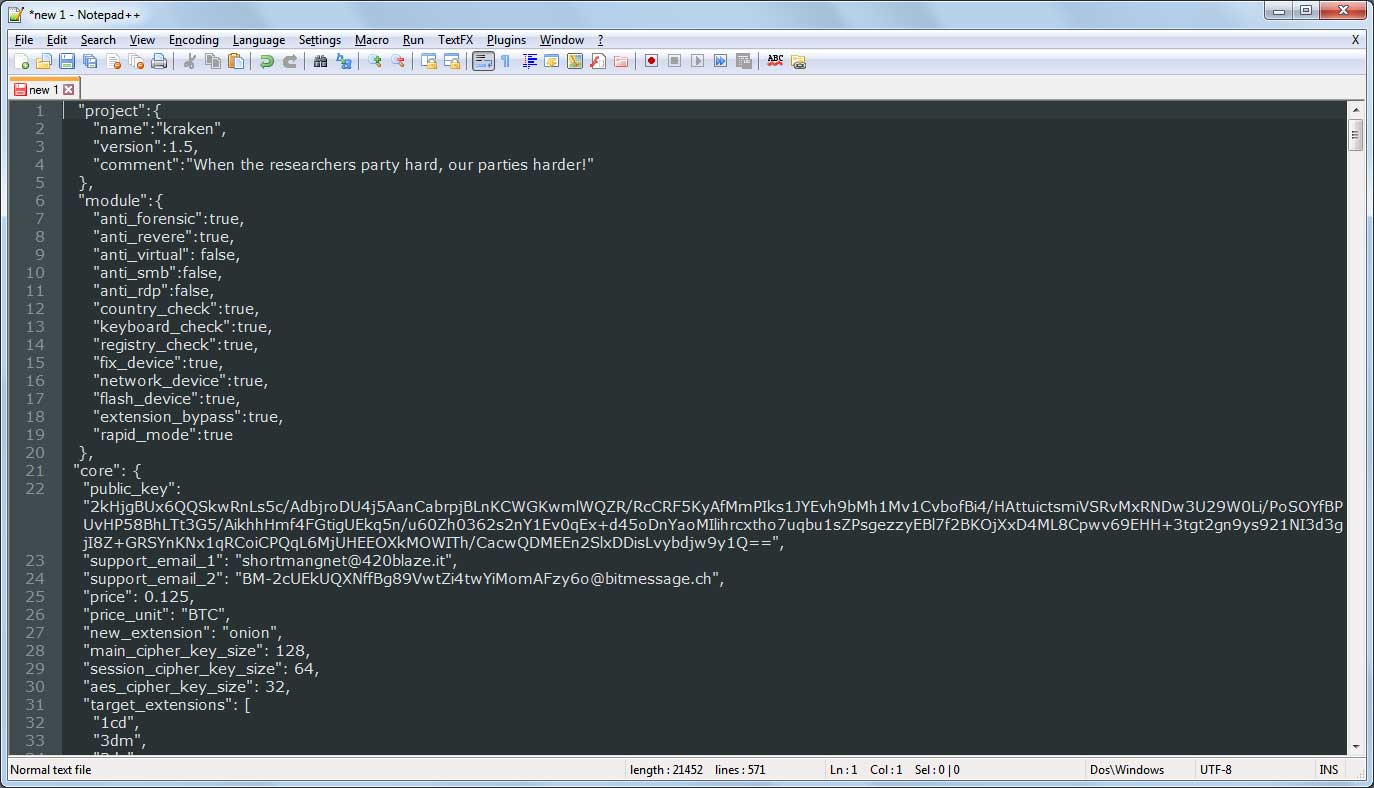This screenshot has width=1374, height=788.
Task: Zoom in with the magnifier plus icon
Action: tap(374, 61)
